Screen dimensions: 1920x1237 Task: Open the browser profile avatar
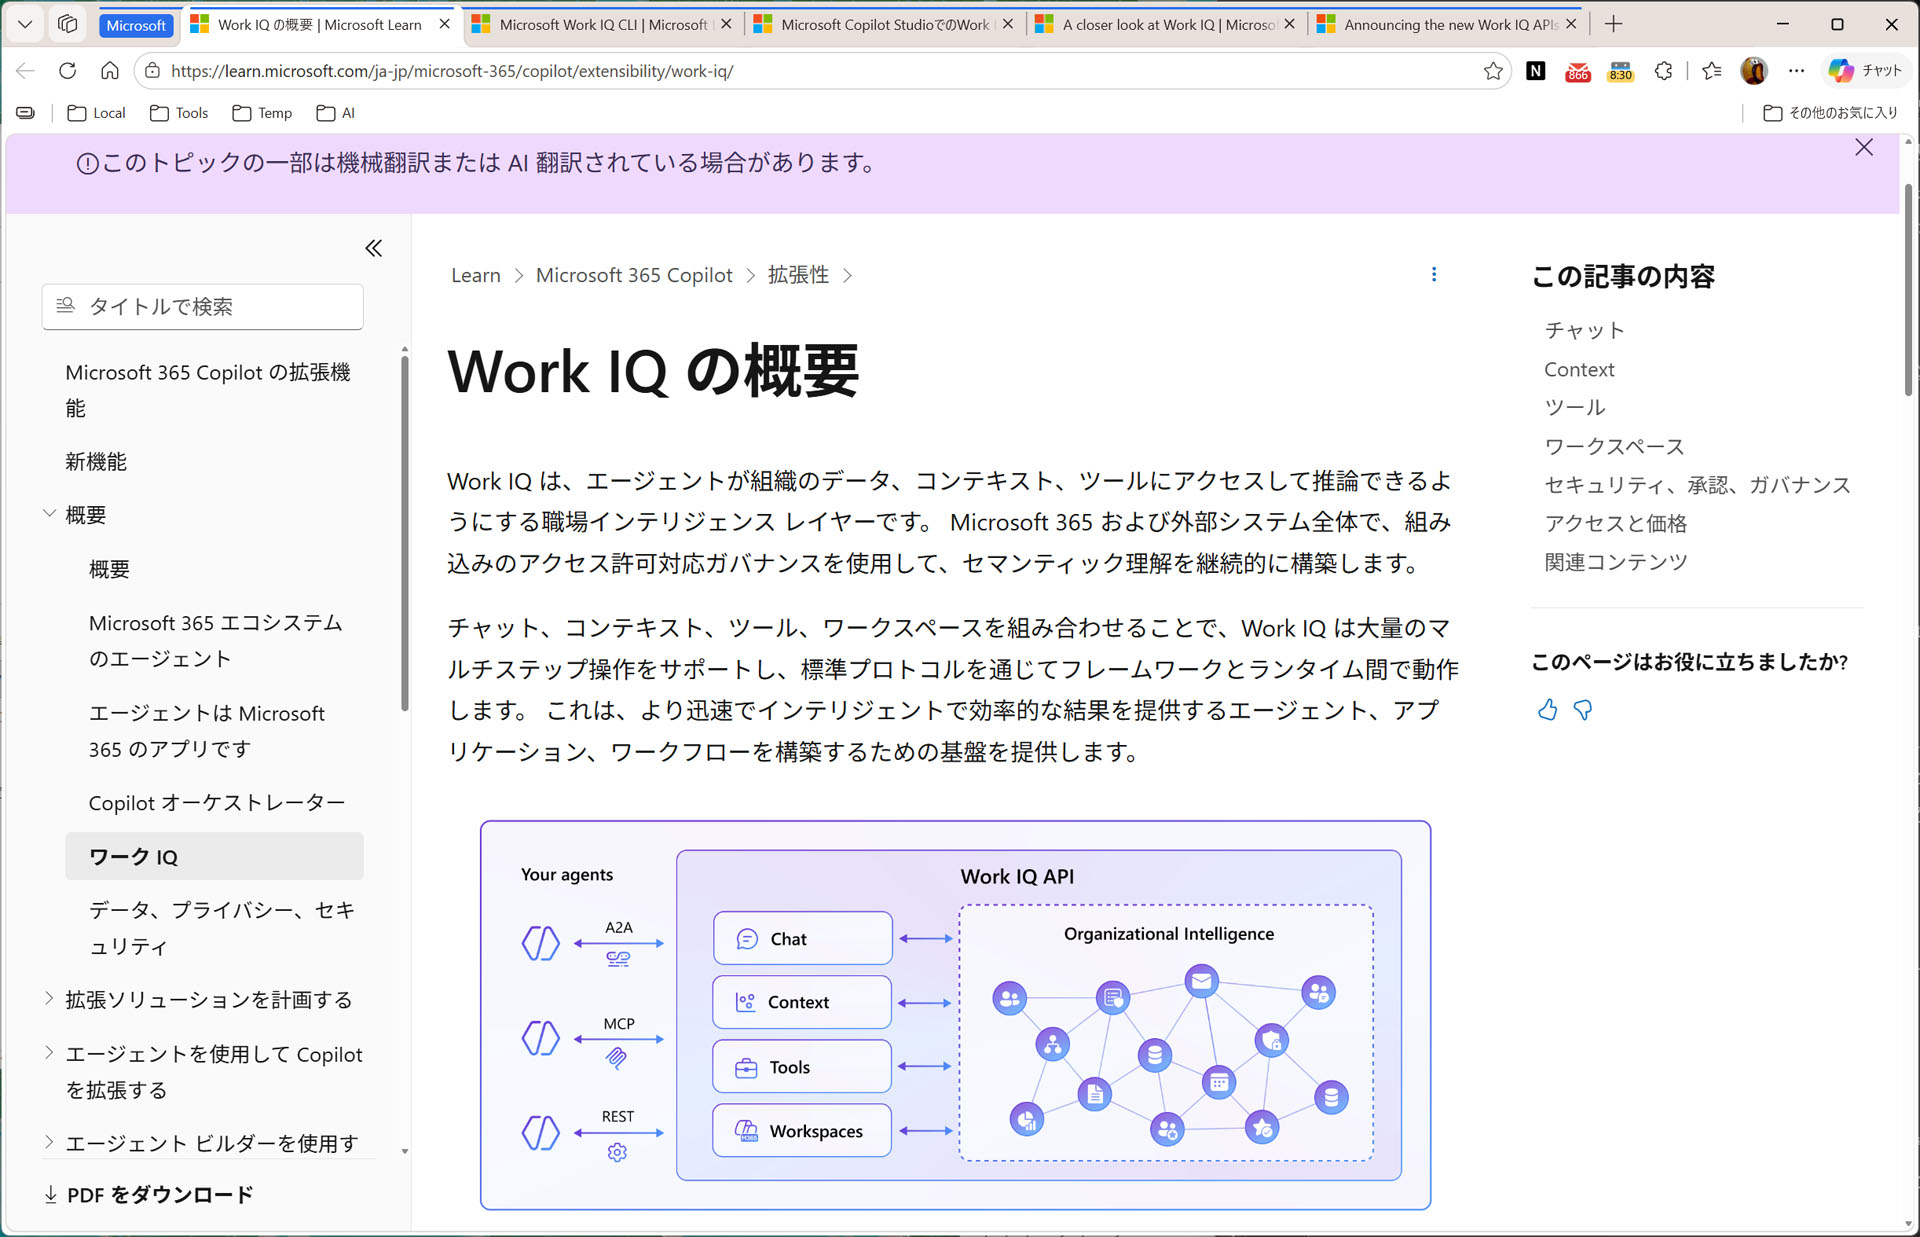(1754, 71)
